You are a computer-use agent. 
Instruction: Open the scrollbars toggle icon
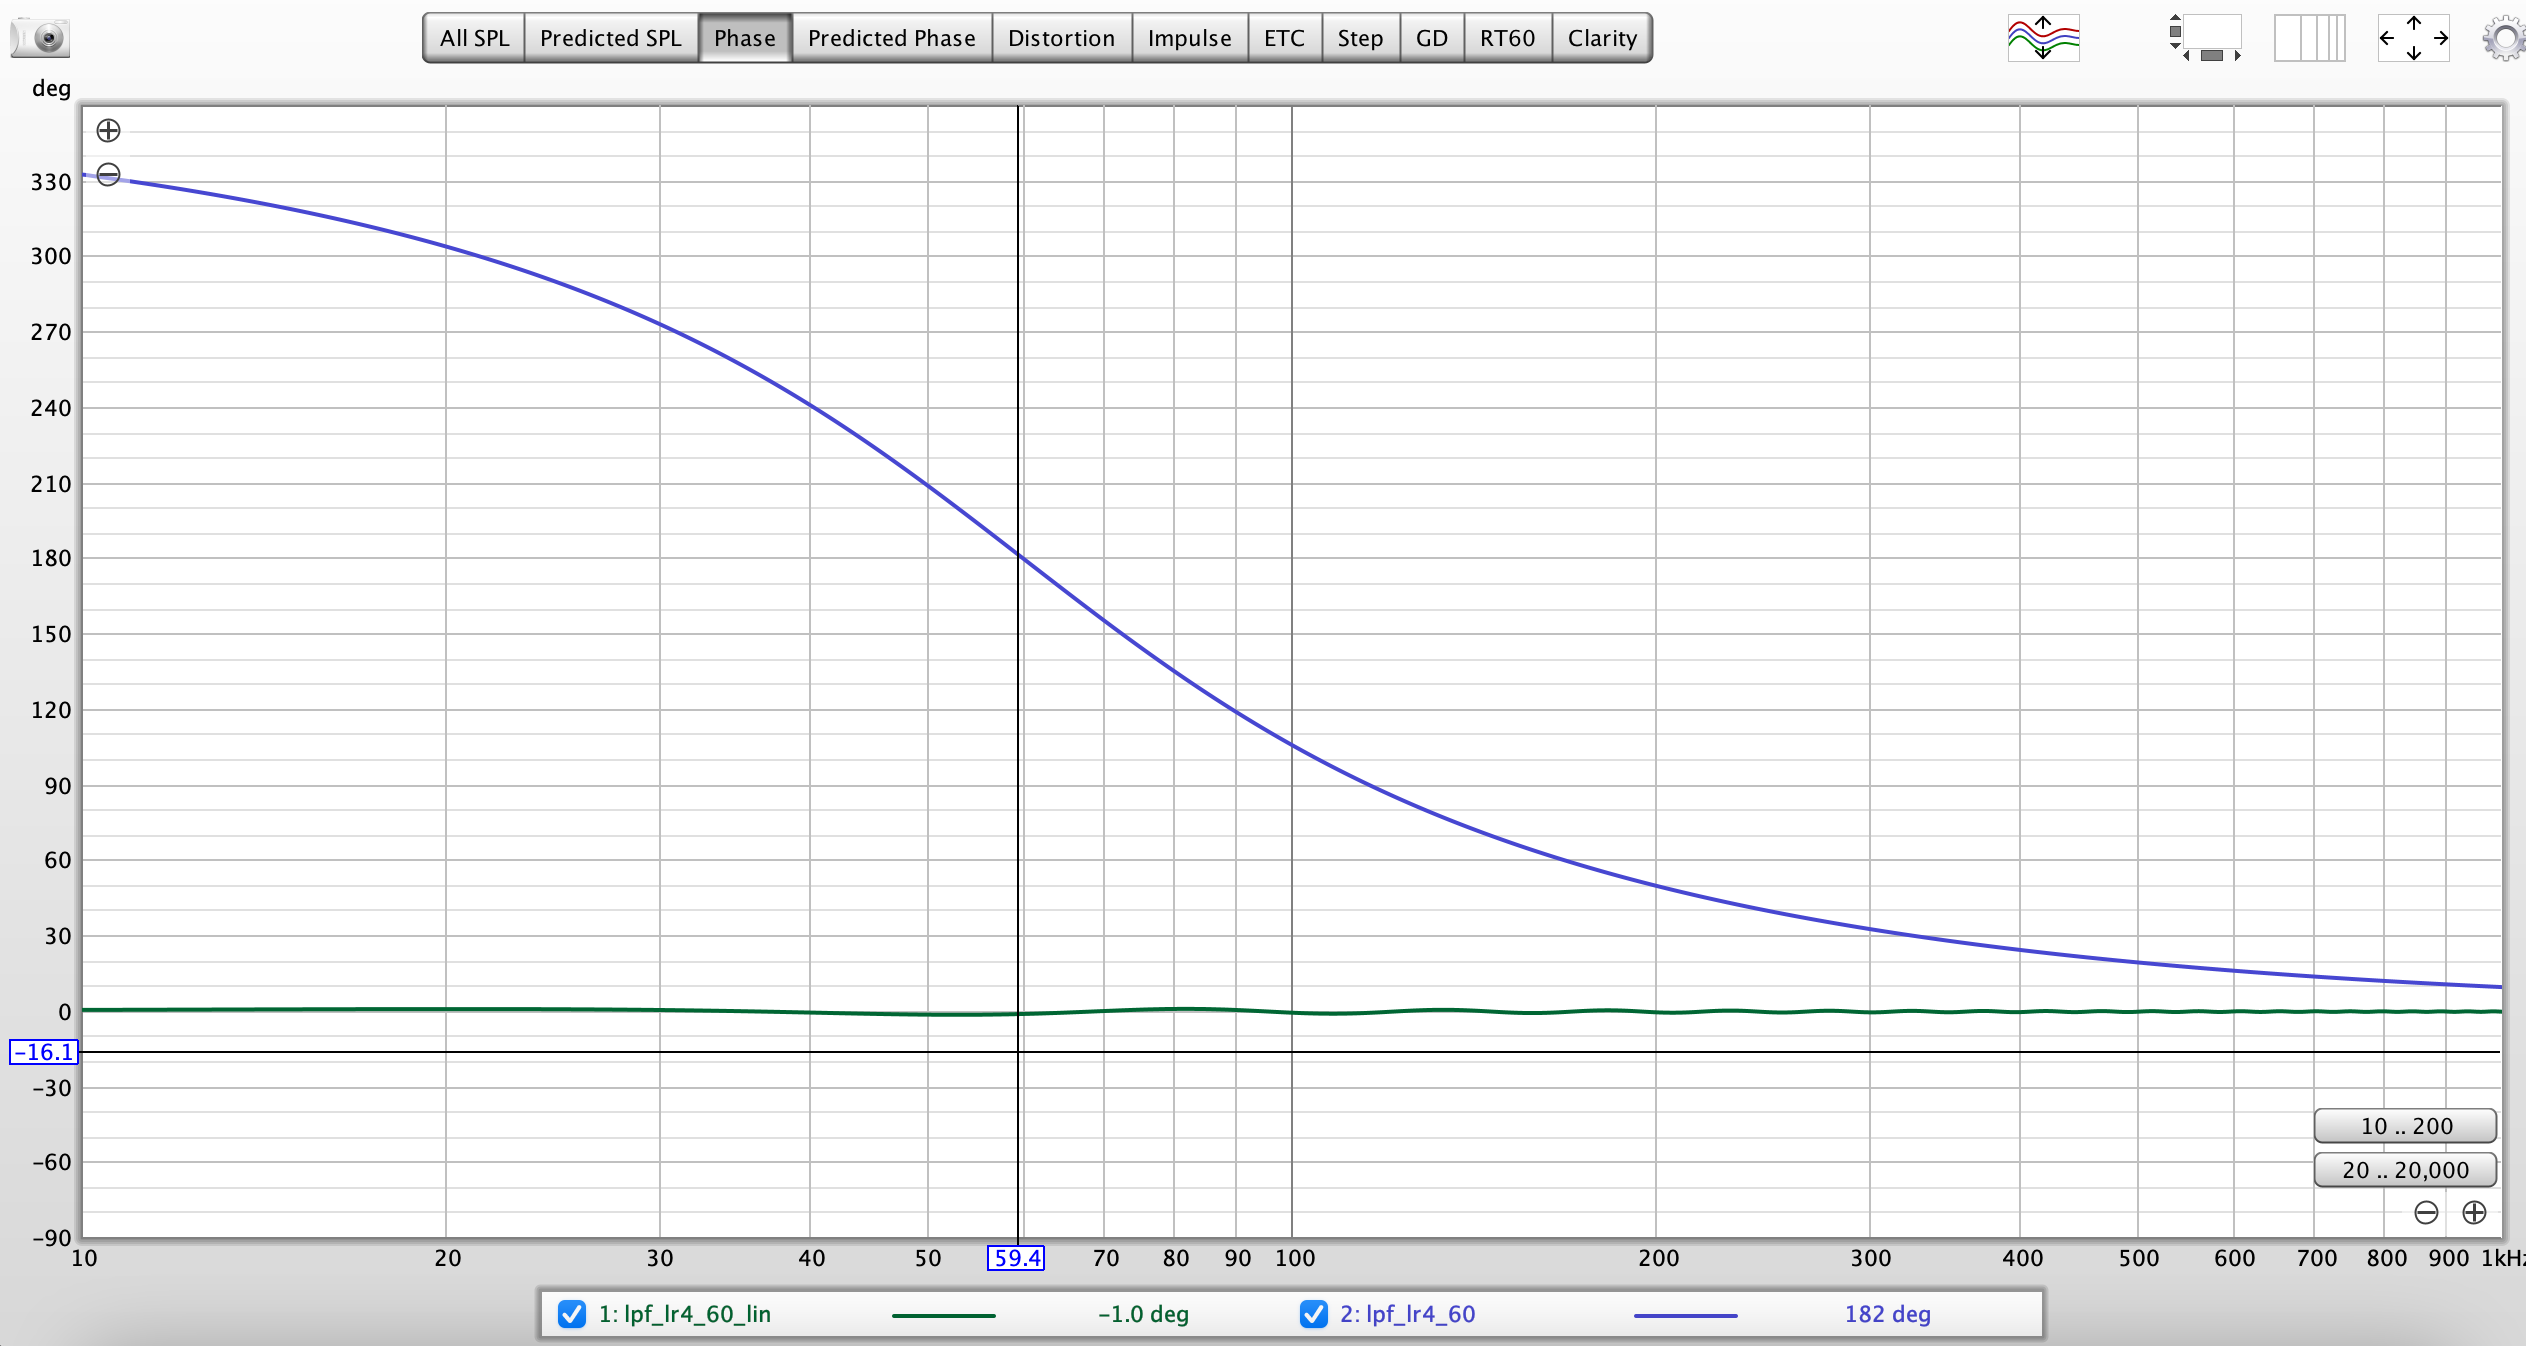2204,38
